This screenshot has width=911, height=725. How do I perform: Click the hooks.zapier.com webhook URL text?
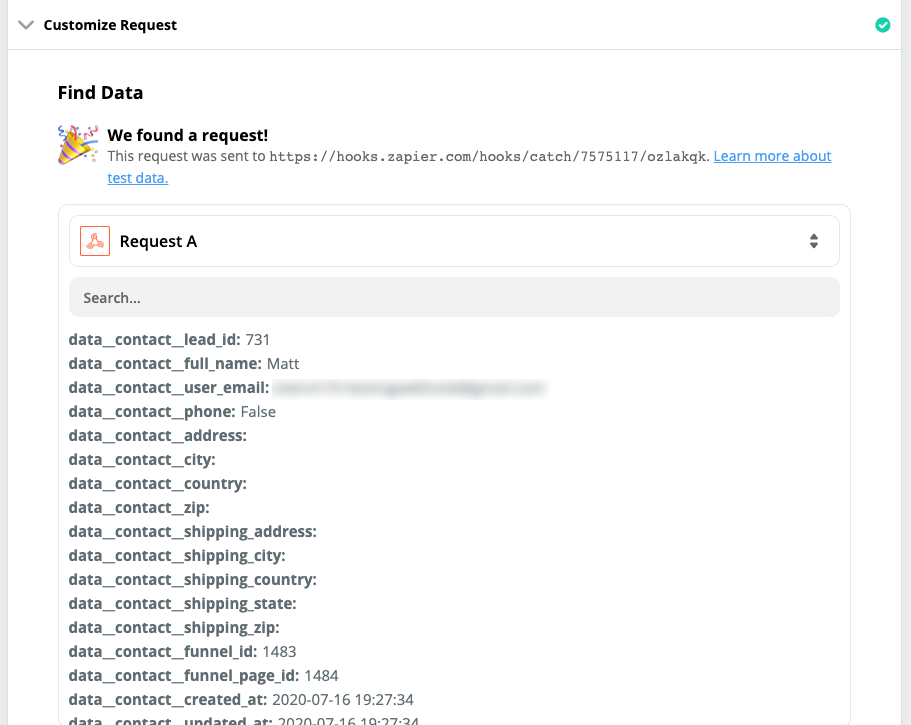(489, 157)
